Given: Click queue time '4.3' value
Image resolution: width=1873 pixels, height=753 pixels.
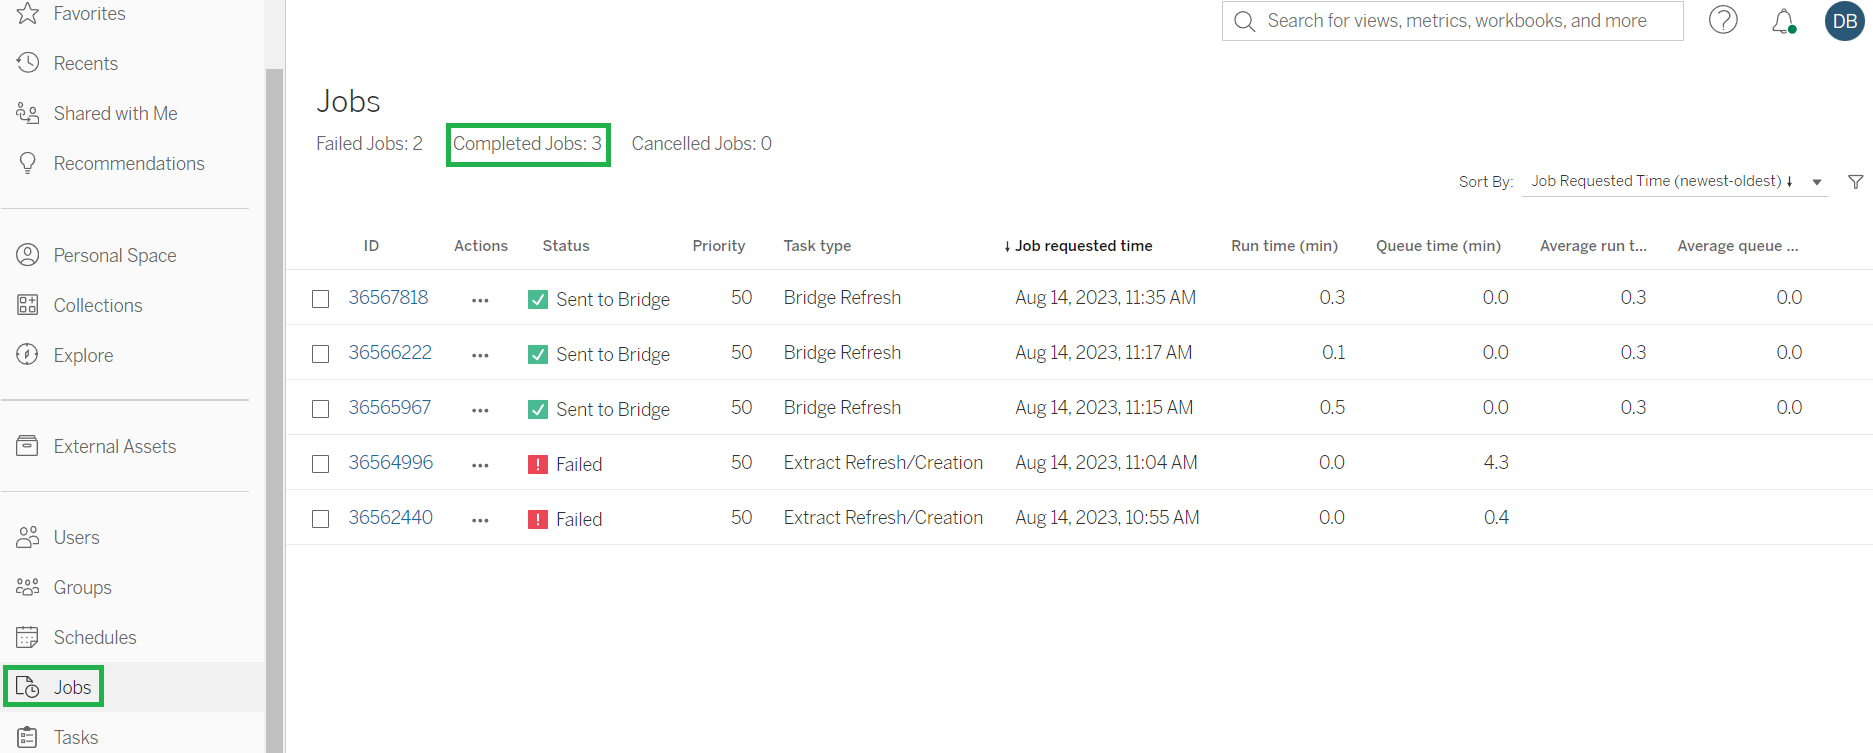Looking at the screenshot, I should pos(1496,462).
